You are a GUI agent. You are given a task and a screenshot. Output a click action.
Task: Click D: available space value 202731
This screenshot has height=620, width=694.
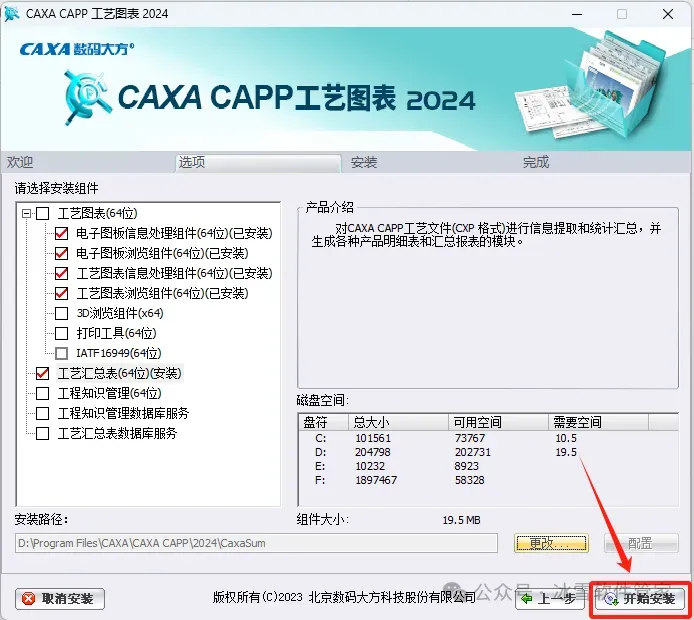[x=473, y=452]
